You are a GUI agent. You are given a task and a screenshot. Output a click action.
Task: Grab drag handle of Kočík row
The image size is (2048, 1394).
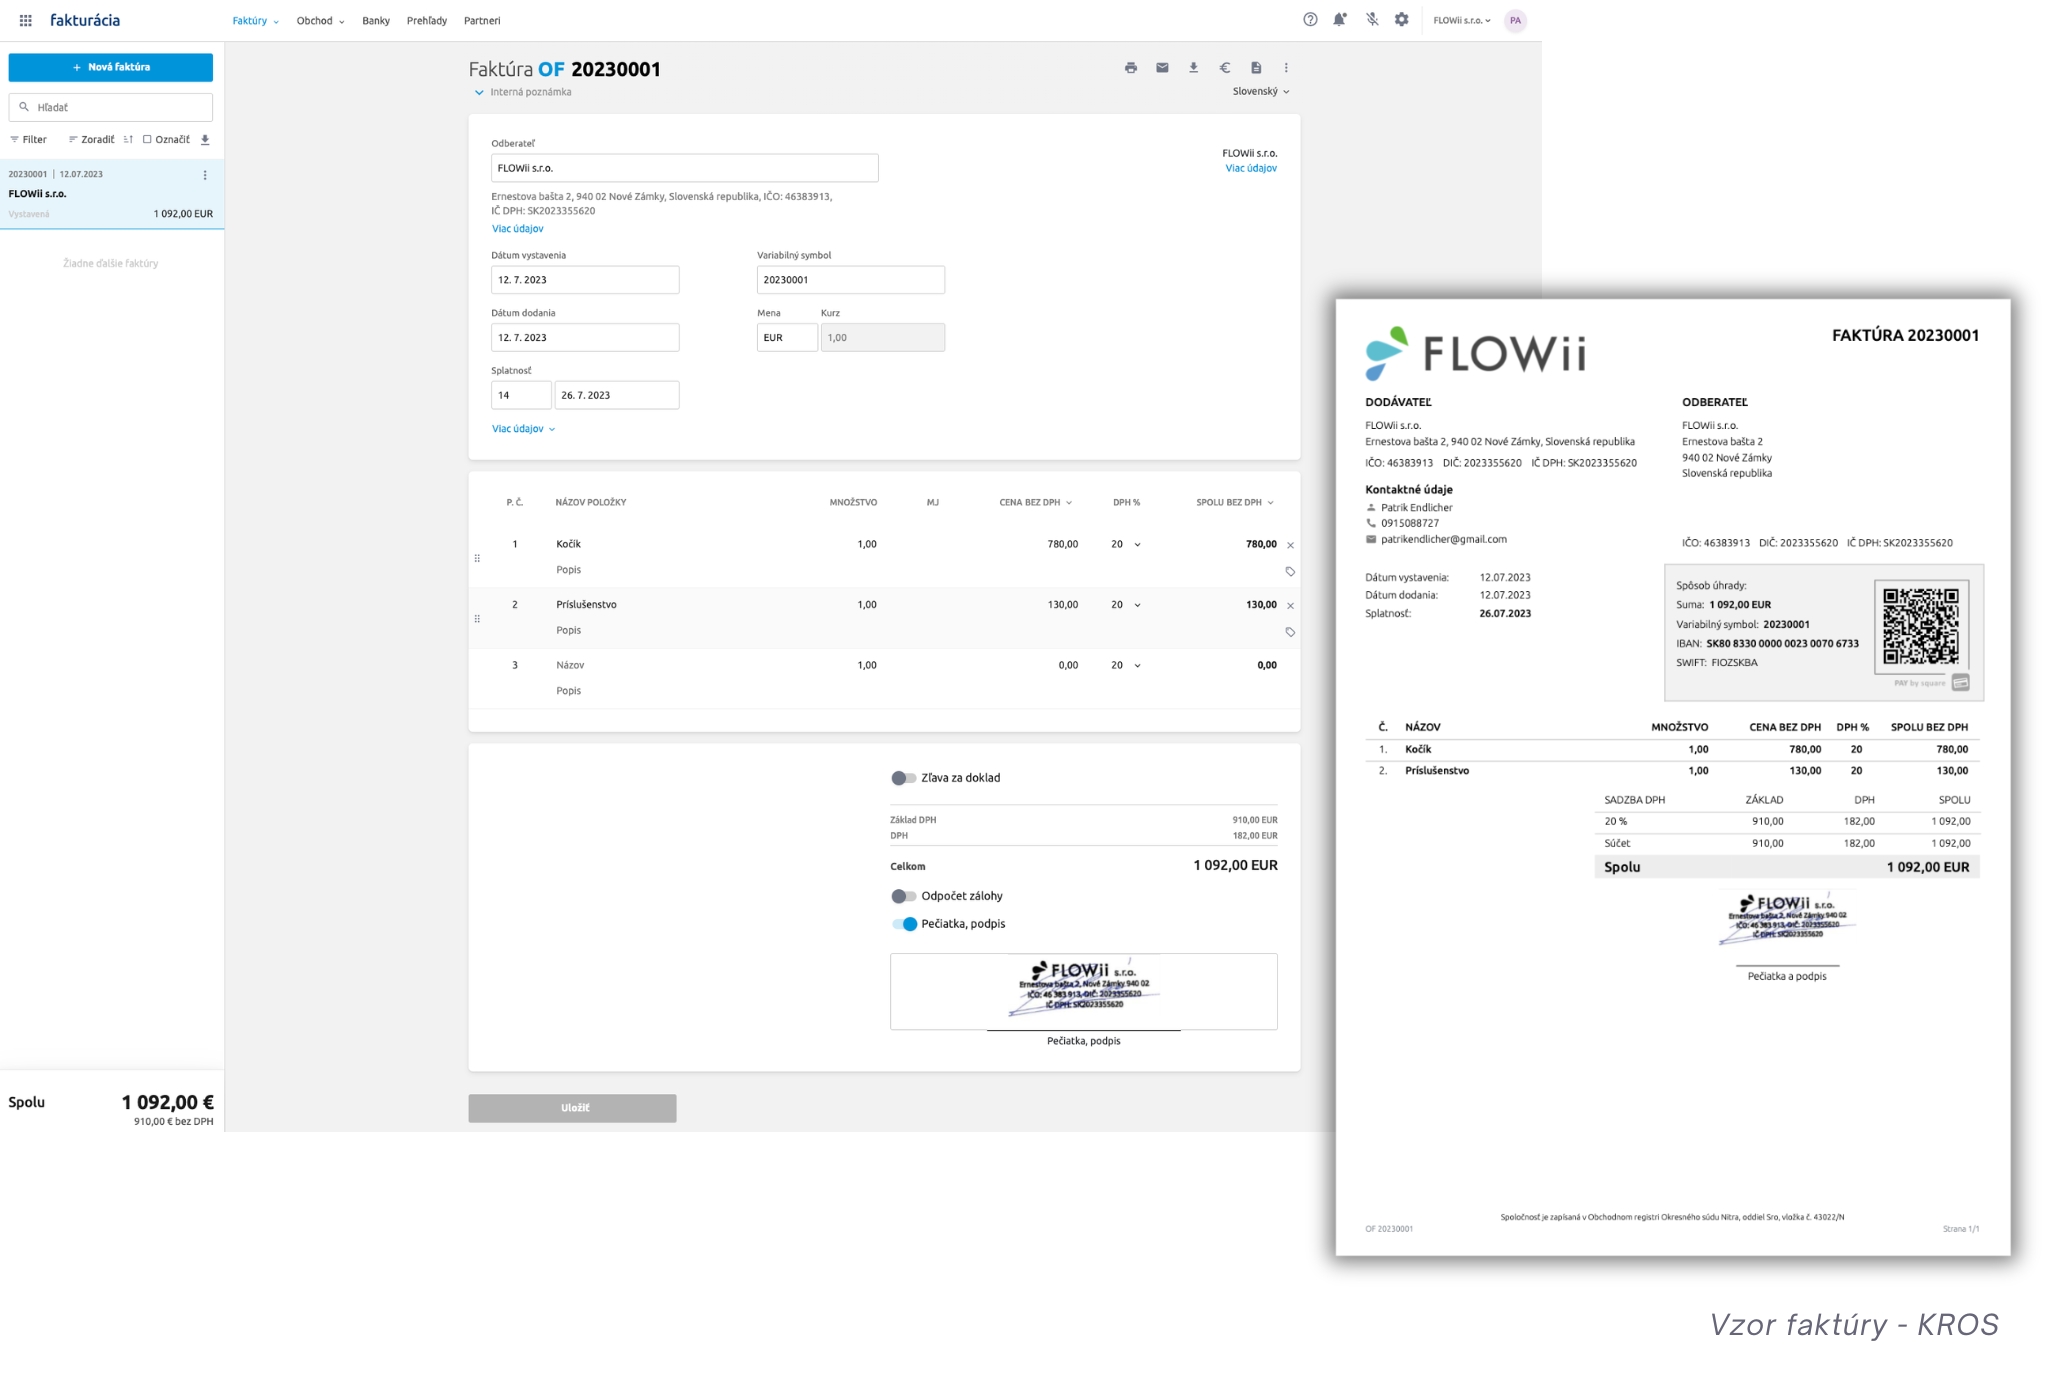[477, 558]
